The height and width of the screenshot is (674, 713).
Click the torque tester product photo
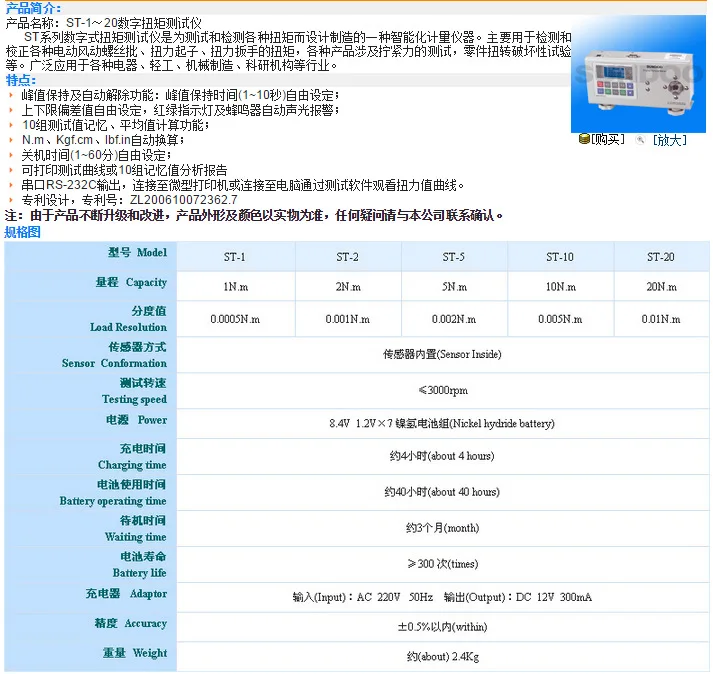[638, 74]
